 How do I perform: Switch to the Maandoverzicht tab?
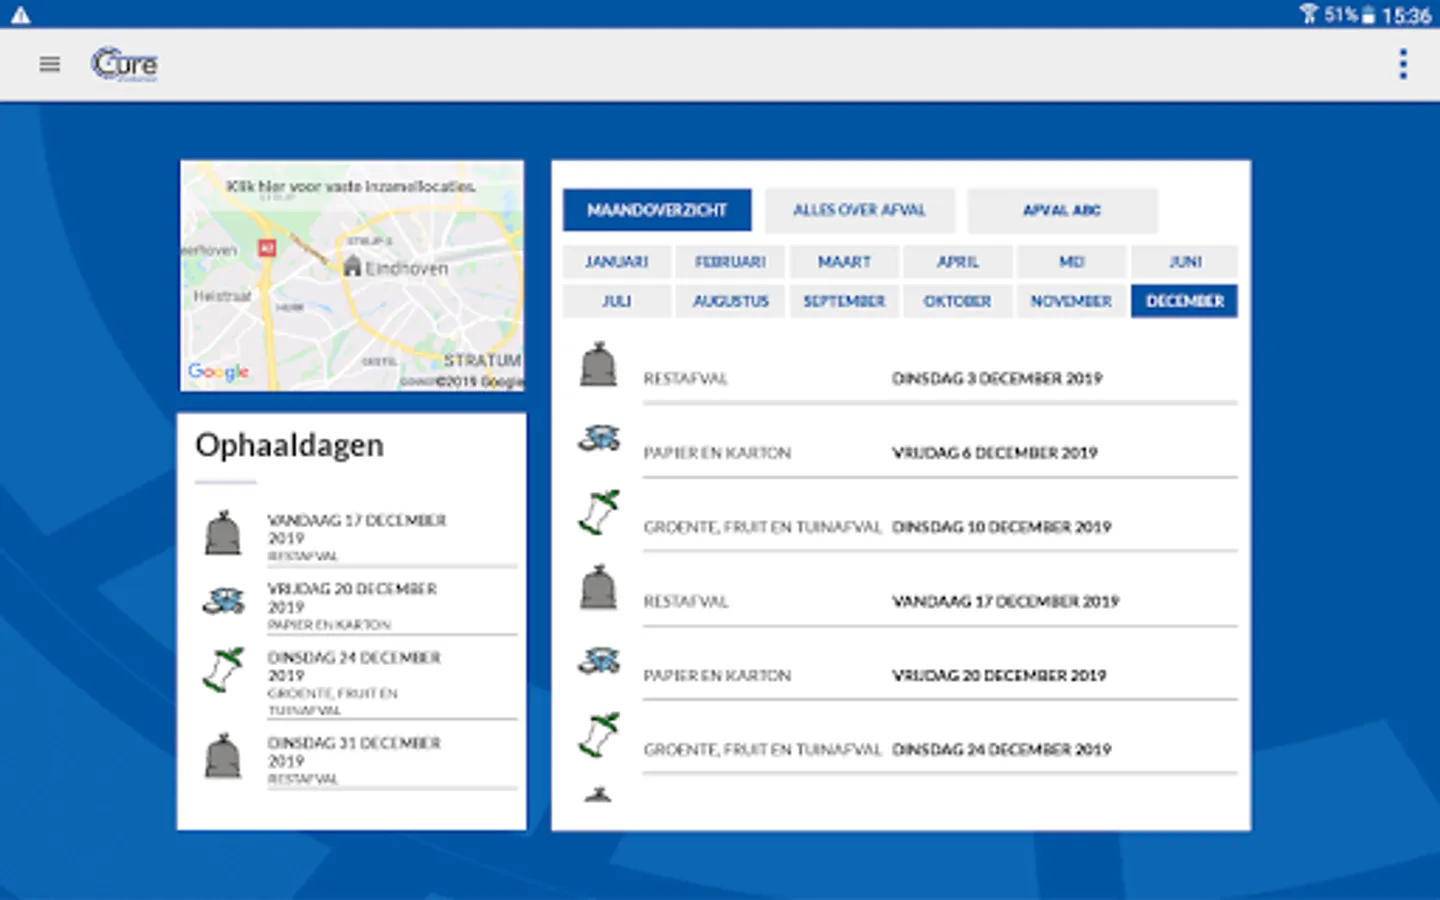tap(657, 210)
